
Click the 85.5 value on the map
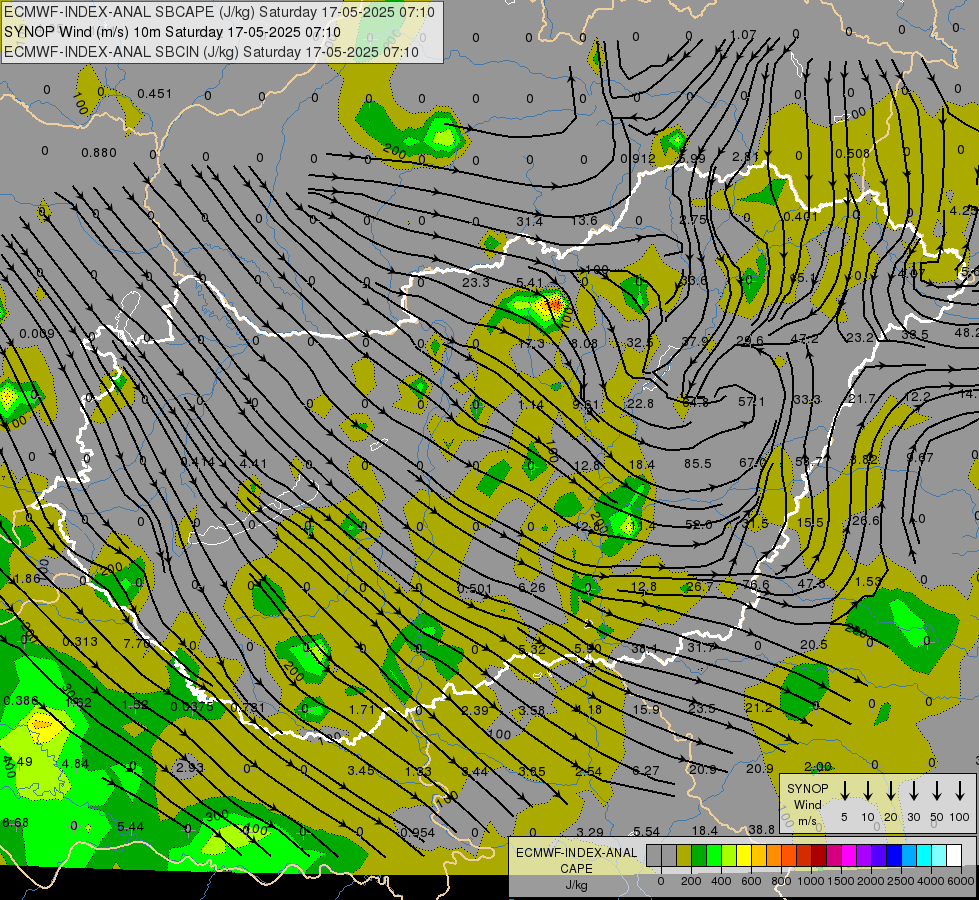click(x=697, y=463)
